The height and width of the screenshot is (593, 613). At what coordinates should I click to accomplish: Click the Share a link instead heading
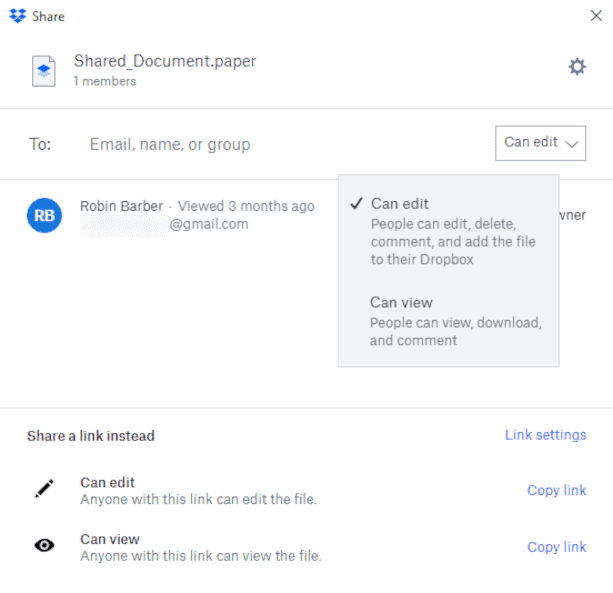[x=91, y=436]
